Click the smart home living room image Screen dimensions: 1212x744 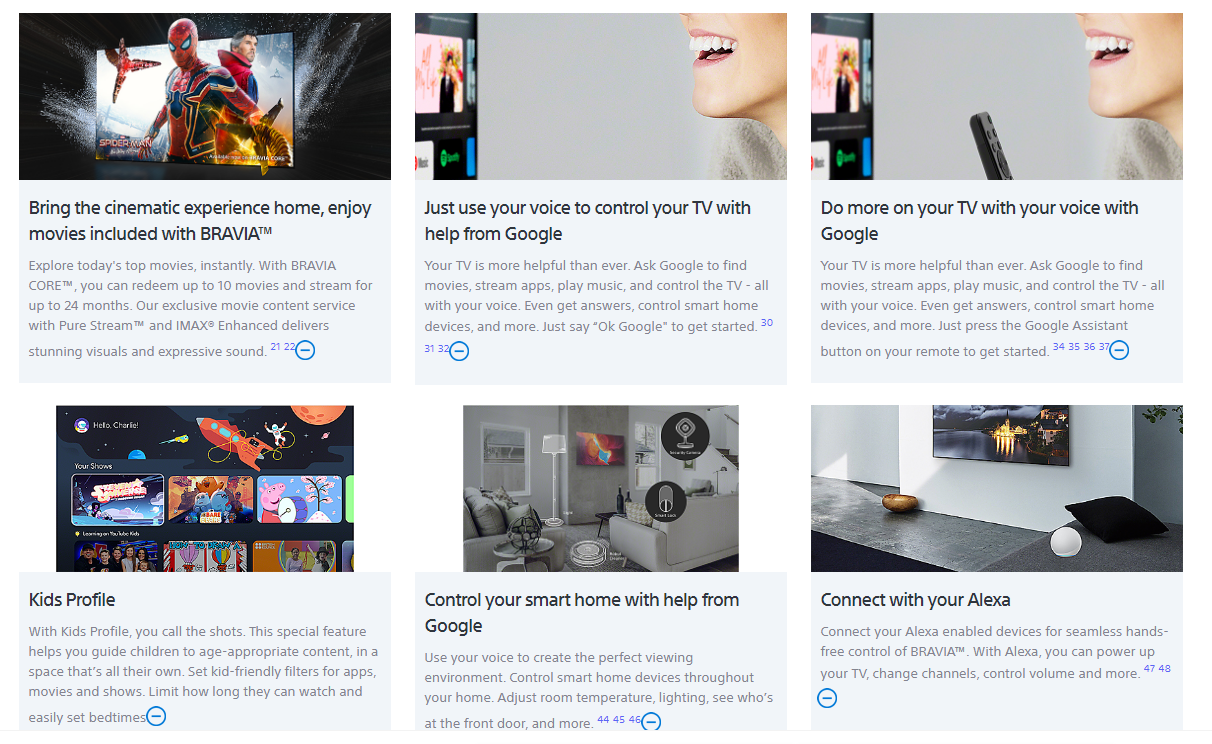coord(600,488)
